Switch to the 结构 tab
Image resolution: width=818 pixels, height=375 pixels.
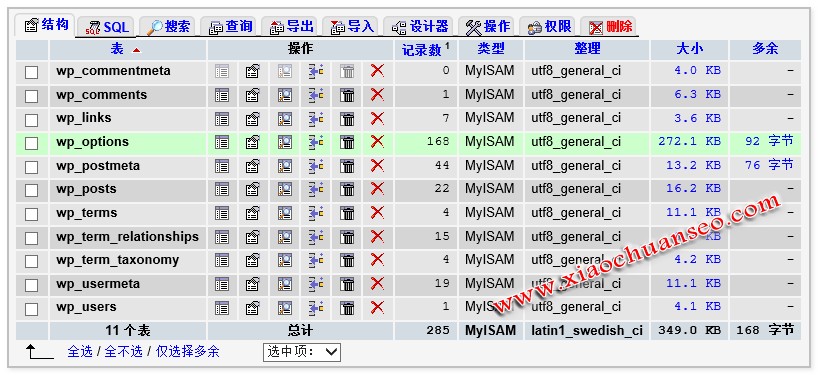46,25
